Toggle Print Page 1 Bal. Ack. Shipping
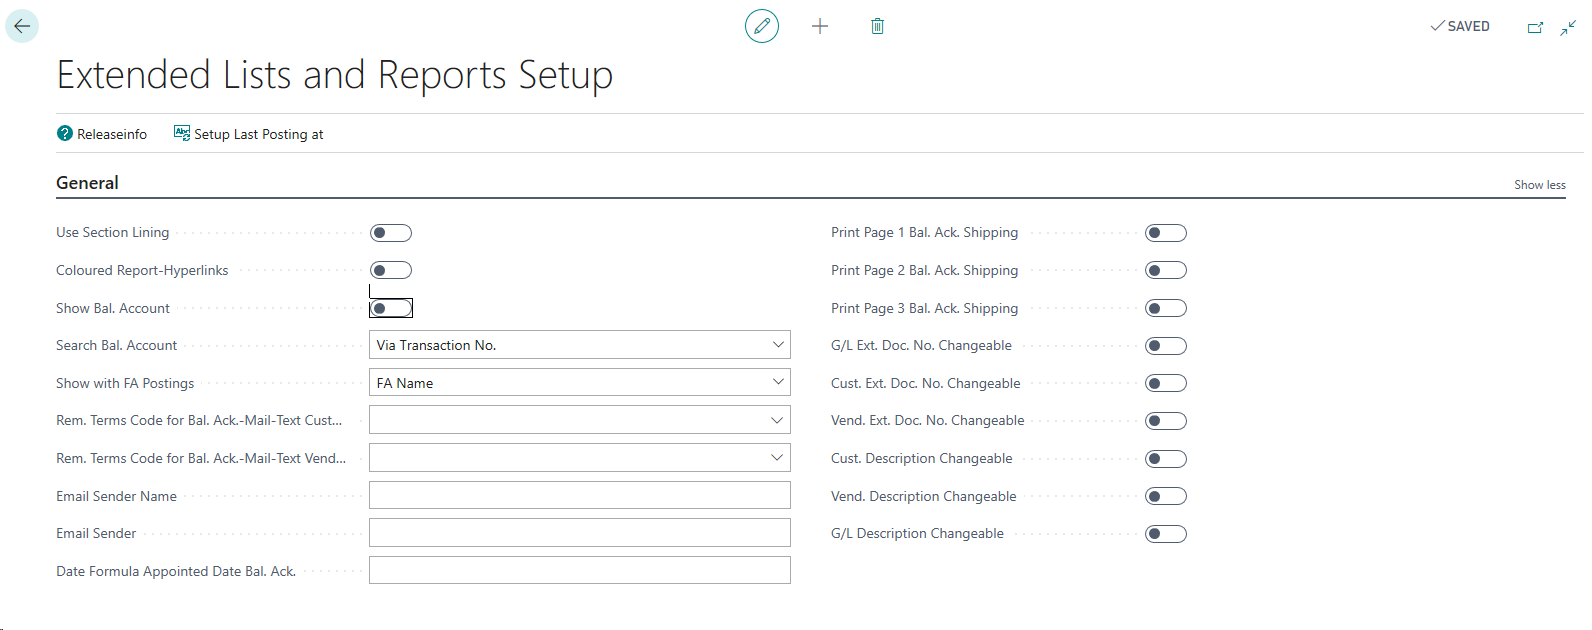 (1166, 233)
